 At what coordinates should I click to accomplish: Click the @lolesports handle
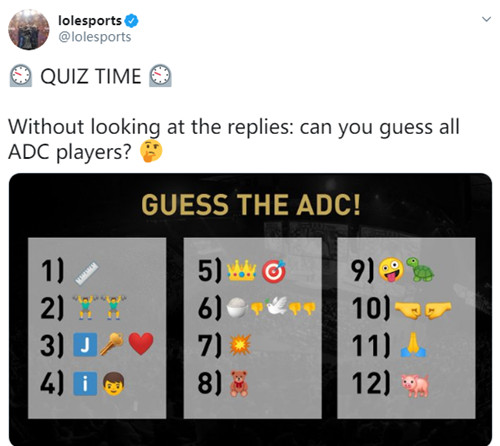pos(95,37)
